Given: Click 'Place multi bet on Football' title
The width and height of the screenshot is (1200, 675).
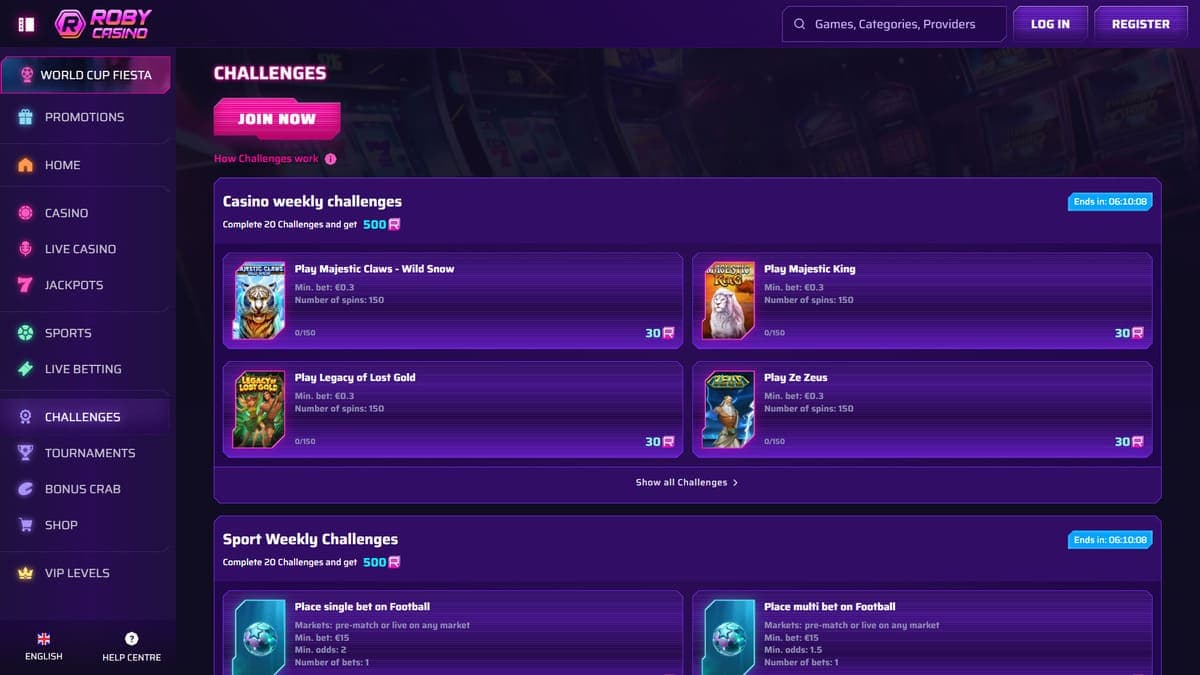Looking at the screenshot, I should click(x=830, y=607).
